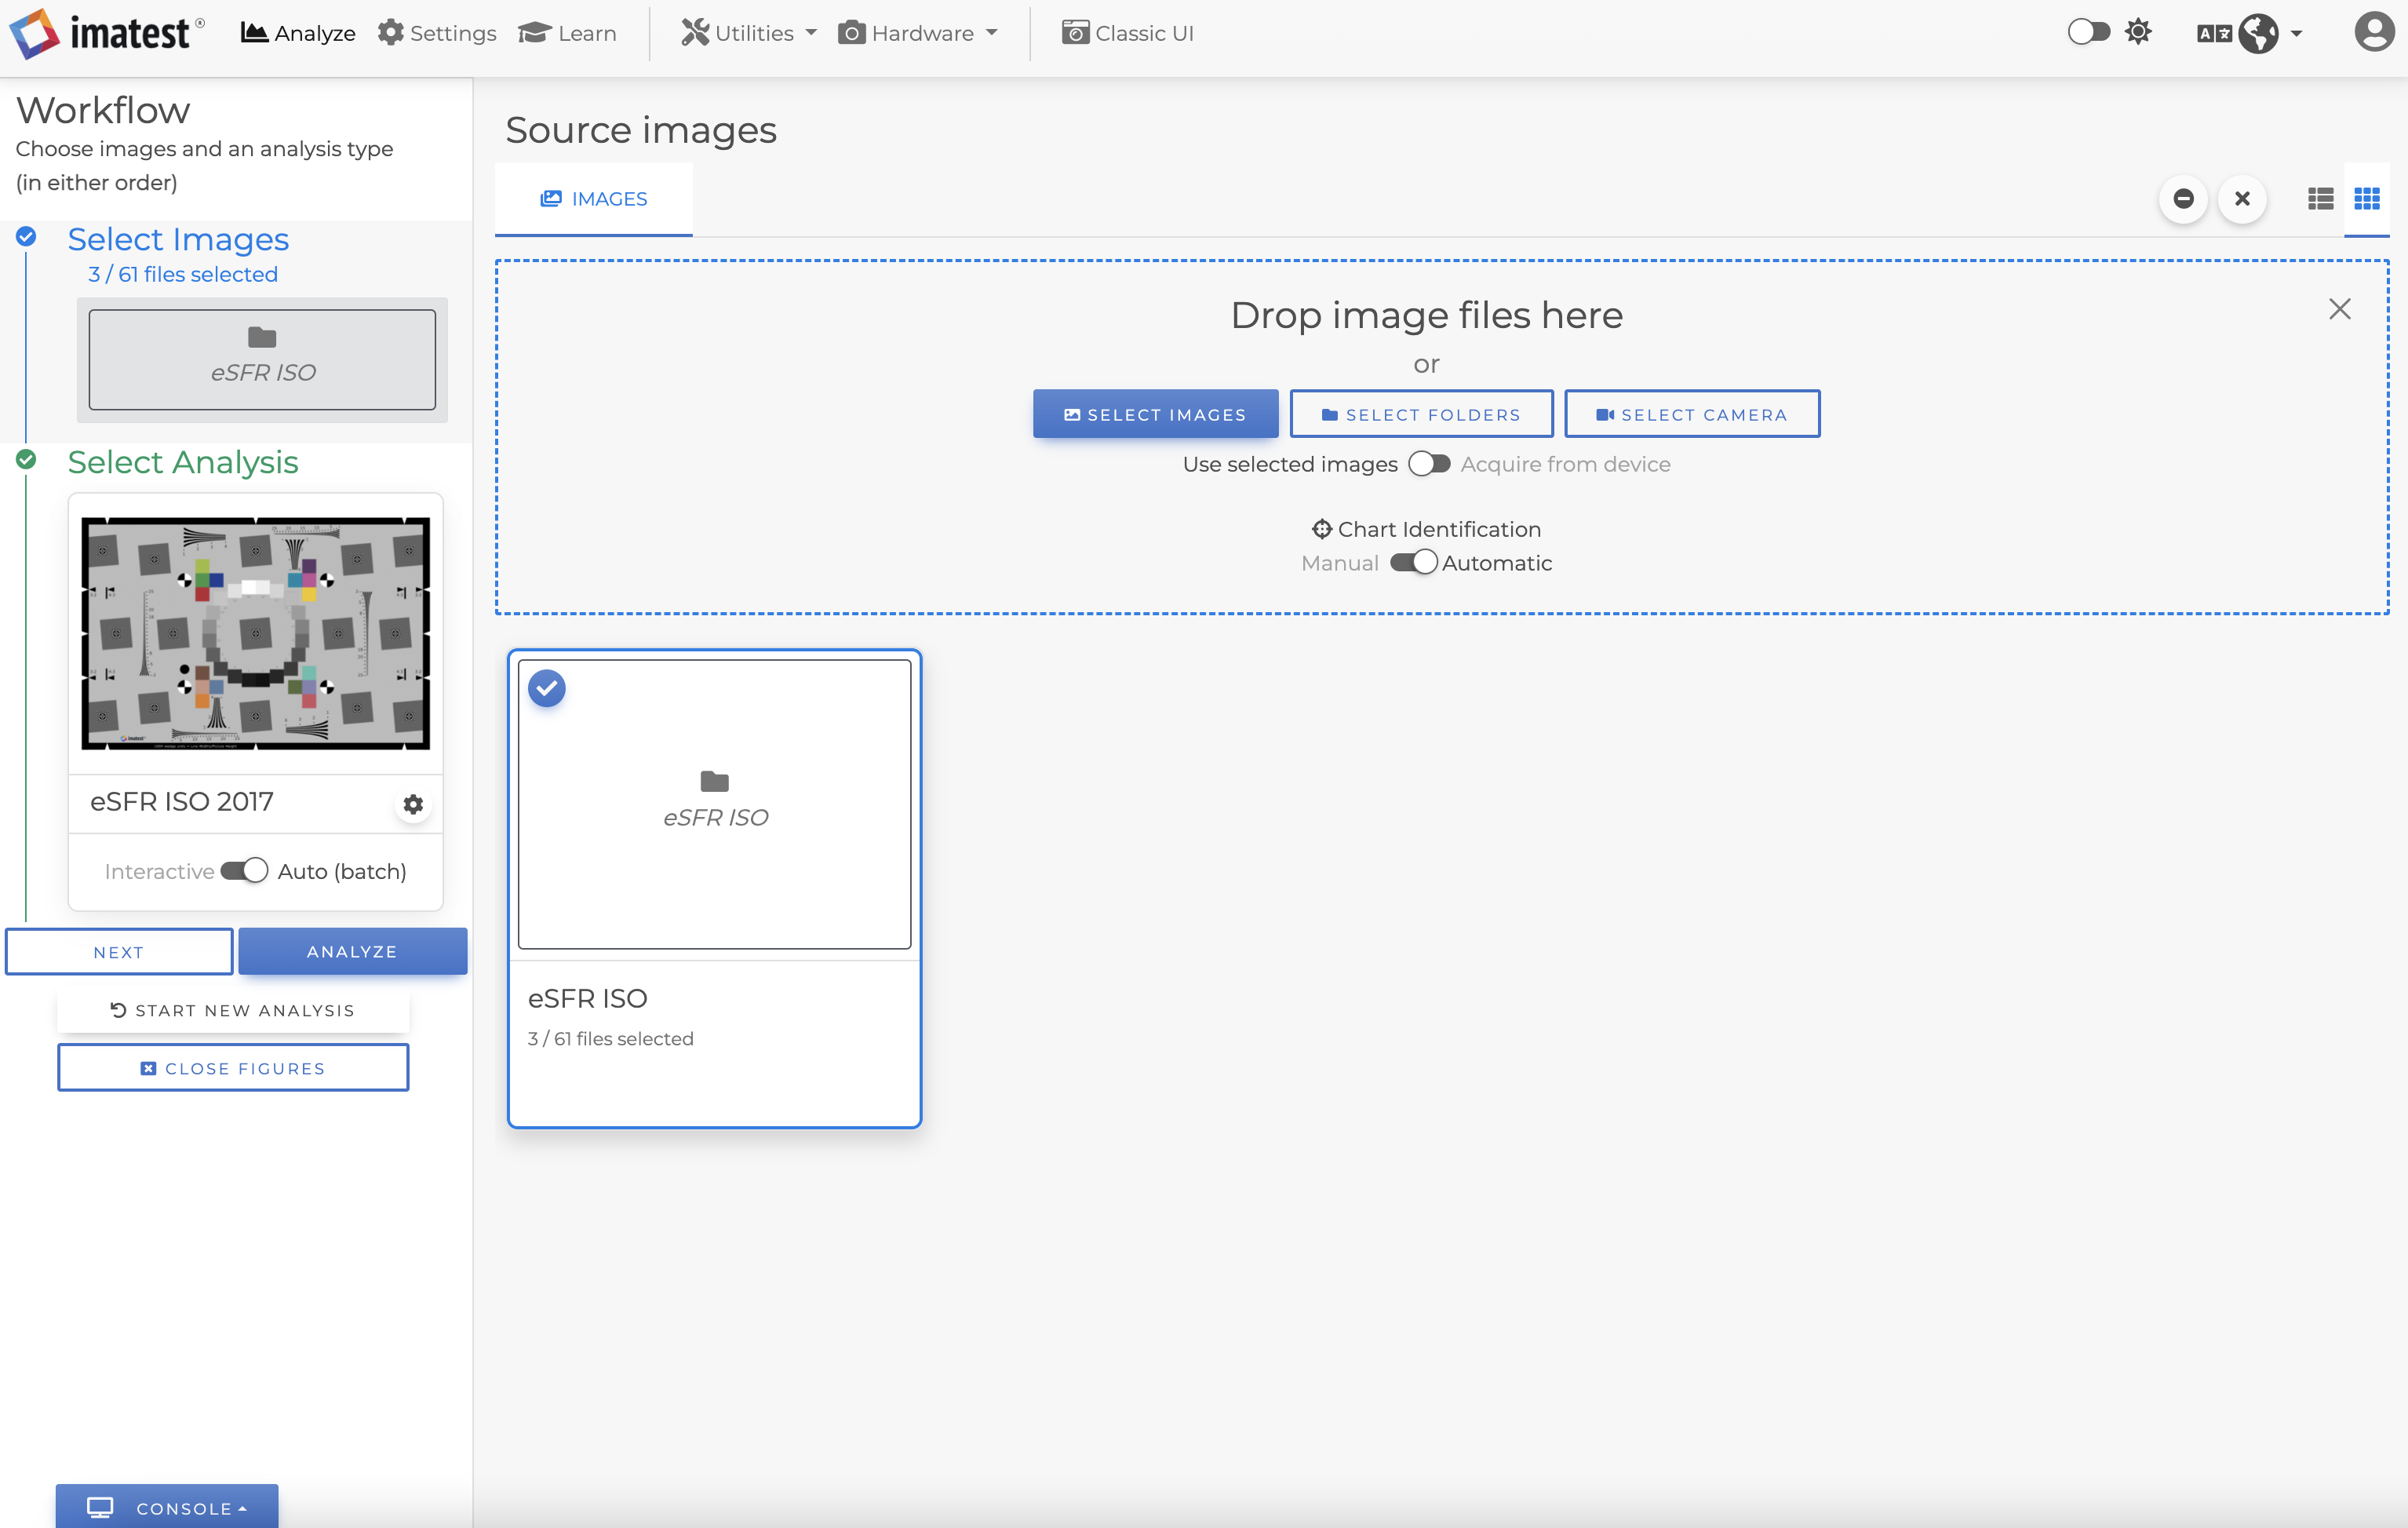Click the Source images heading
Viewport: 2408px width, 1528px height.
click(641, 130)
